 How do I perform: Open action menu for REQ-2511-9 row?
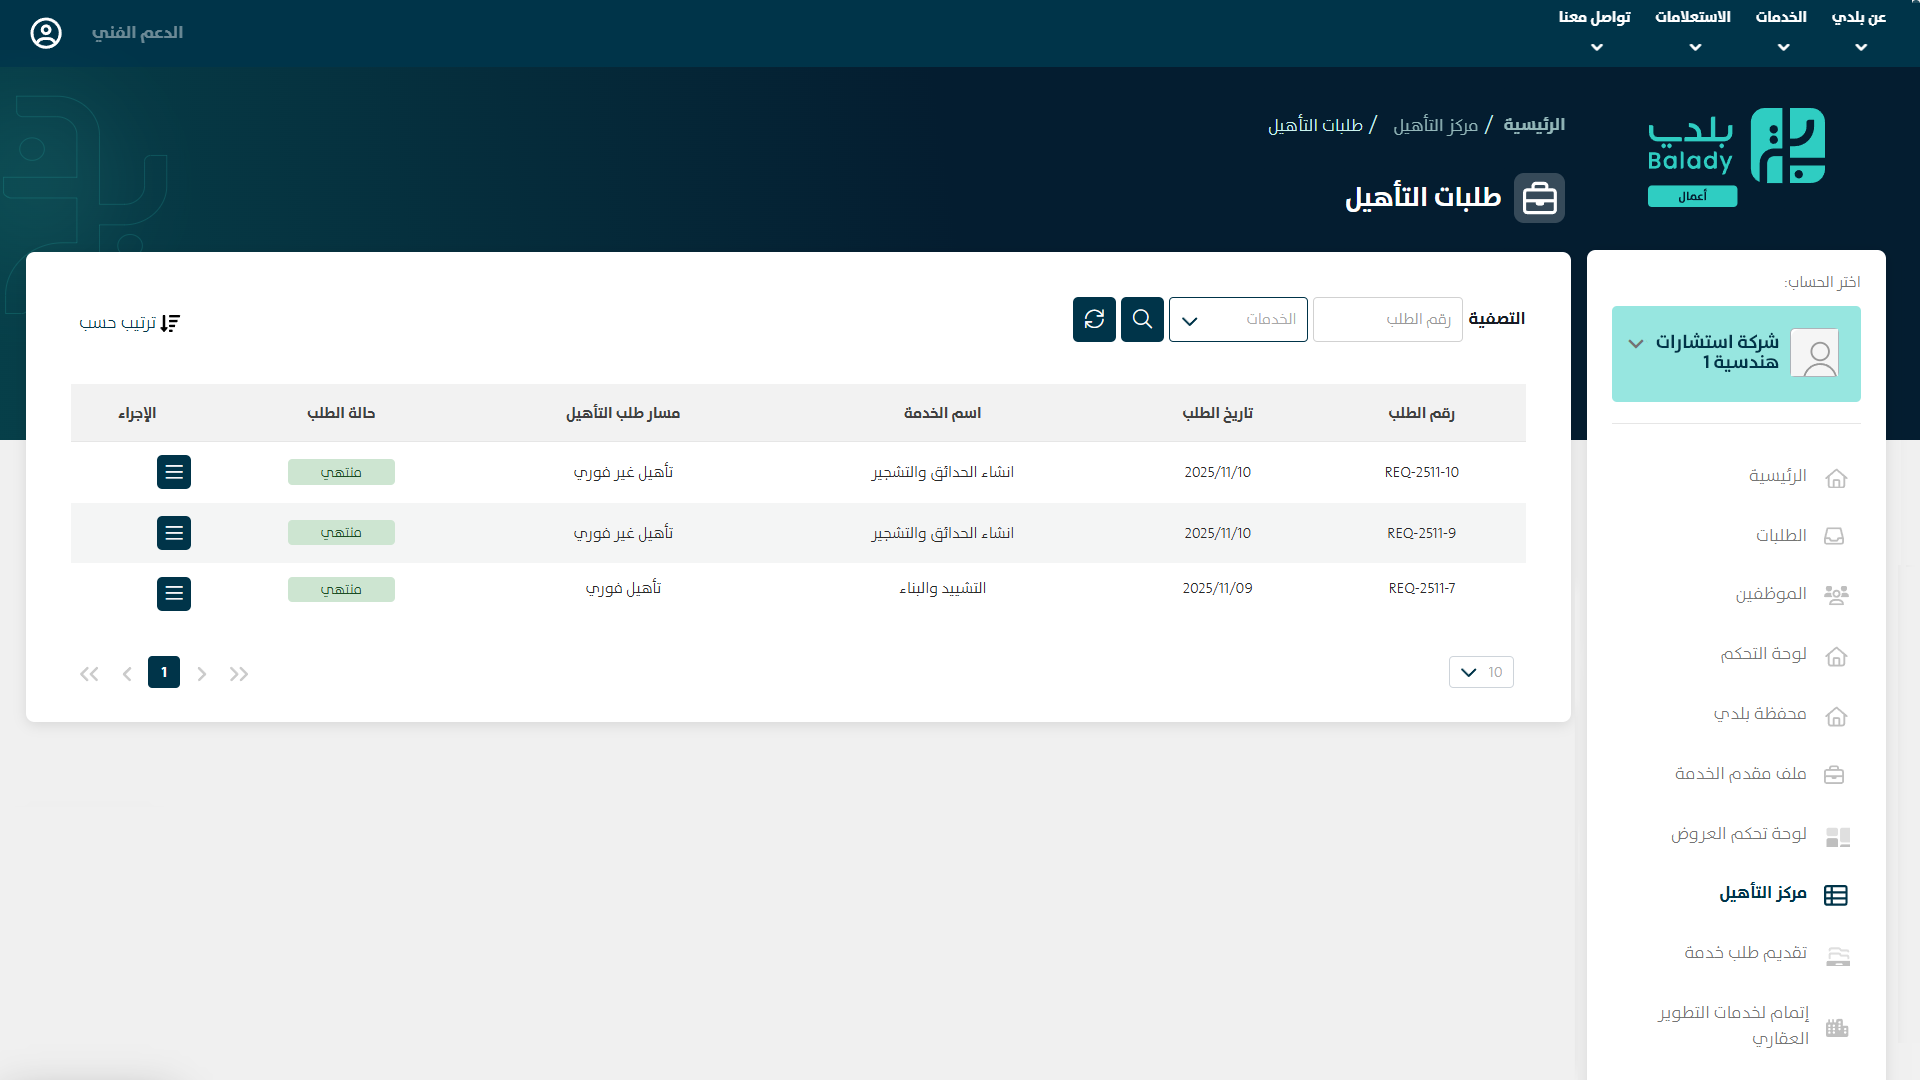pos(174,533)
